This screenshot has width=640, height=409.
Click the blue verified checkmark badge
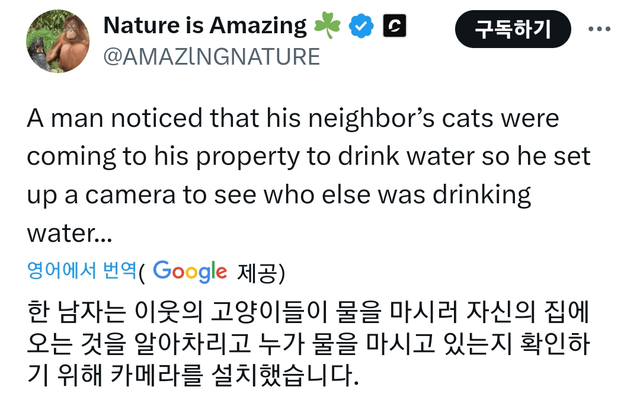tap(360, 27)
